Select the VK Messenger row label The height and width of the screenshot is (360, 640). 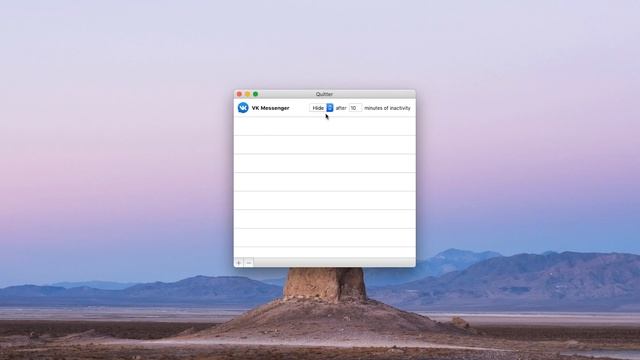click(270, 108)
